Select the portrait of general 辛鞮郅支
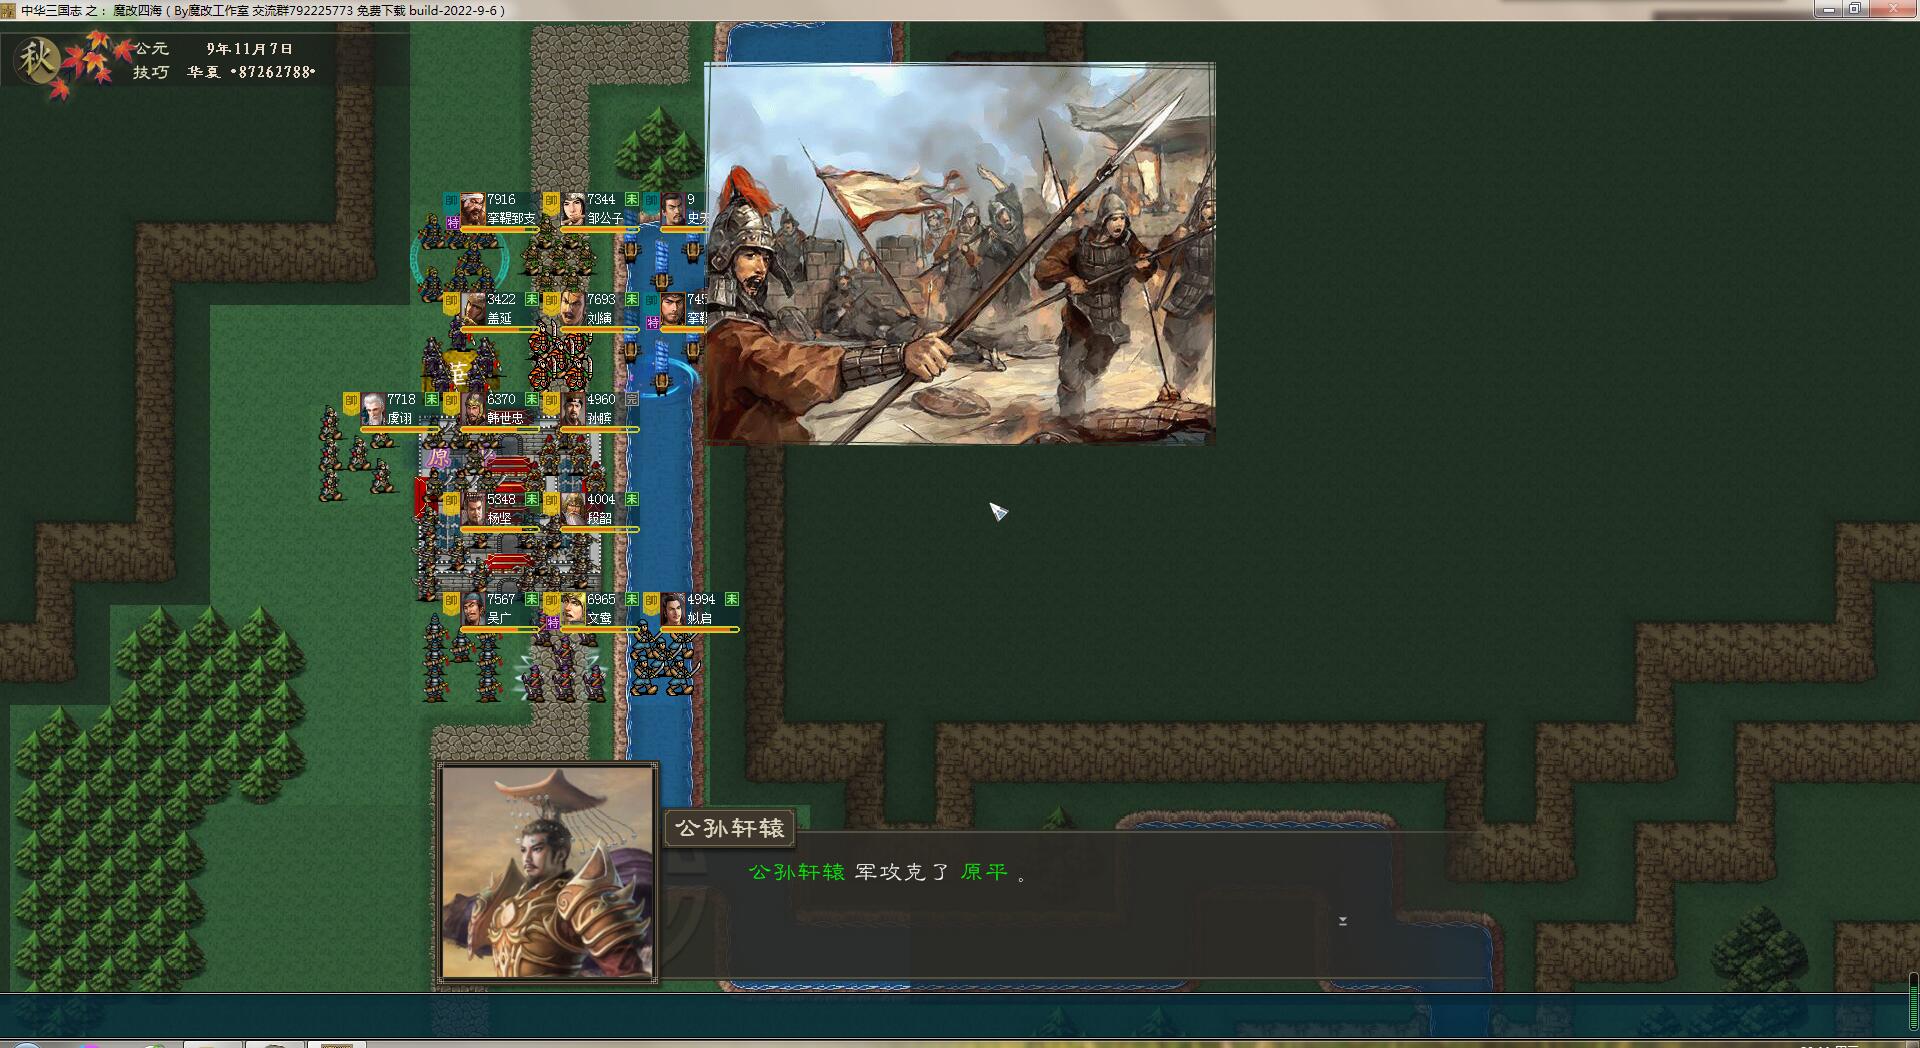Screen dimensions: 1920x1048 [473, 209]
